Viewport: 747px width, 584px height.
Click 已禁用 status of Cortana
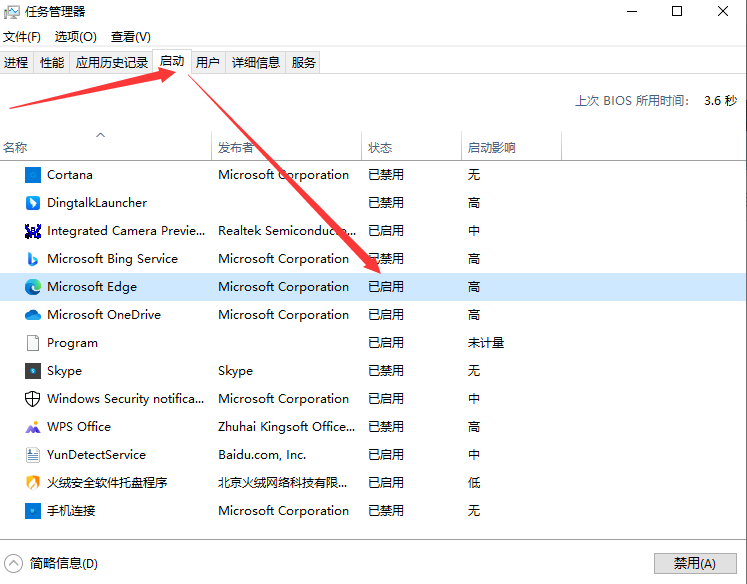pyautogui.click(x=386, y=175)
